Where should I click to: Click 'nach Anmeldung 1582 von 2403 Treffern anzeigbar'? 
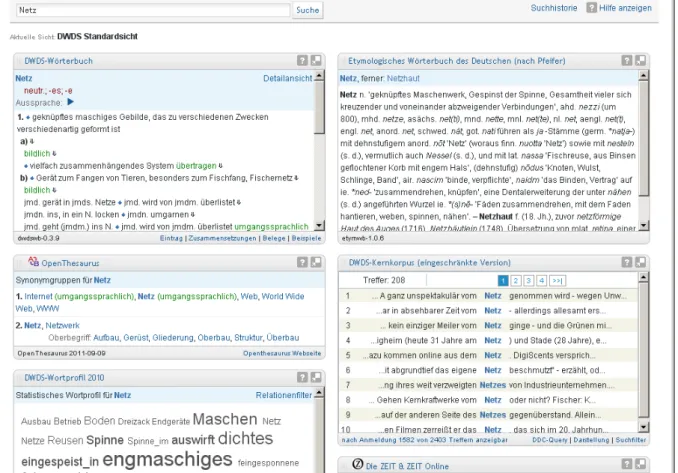click(x=424, y=440)
